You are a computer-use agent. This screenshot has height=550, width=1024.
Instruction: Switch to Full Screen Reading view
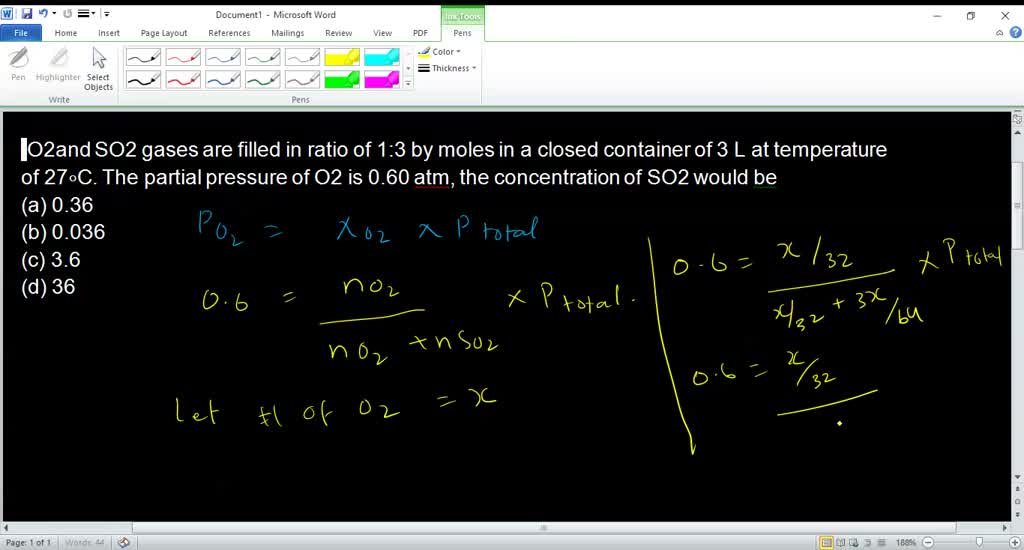(x=840, y=542)
